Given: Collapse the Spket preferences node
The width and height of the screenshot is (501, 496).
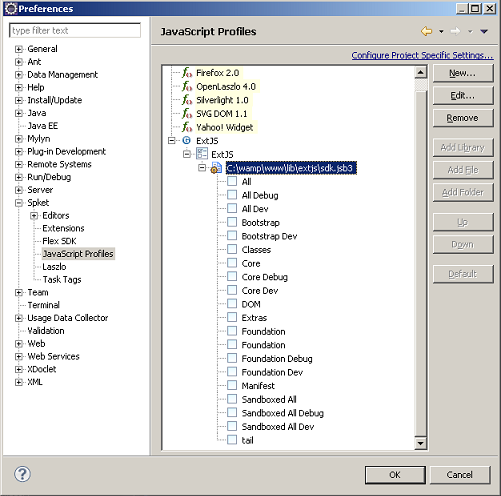Looking at the screenshot, I should (x=19, y=203).
